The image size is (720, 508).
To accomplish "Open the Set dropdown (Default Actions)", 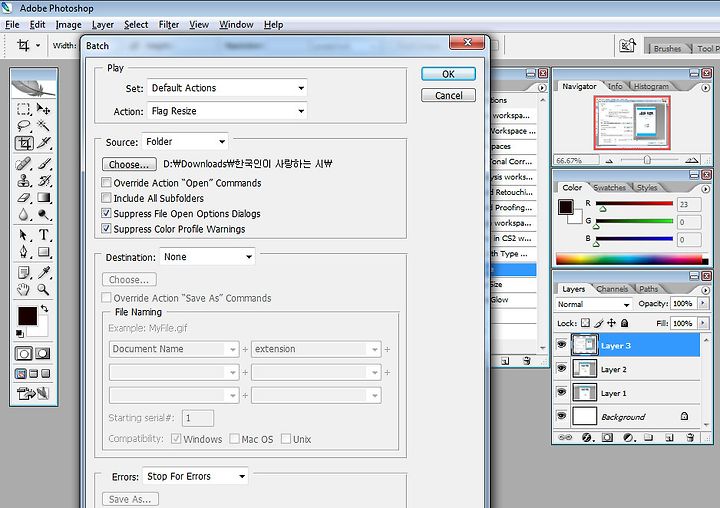I will (227, 88).
